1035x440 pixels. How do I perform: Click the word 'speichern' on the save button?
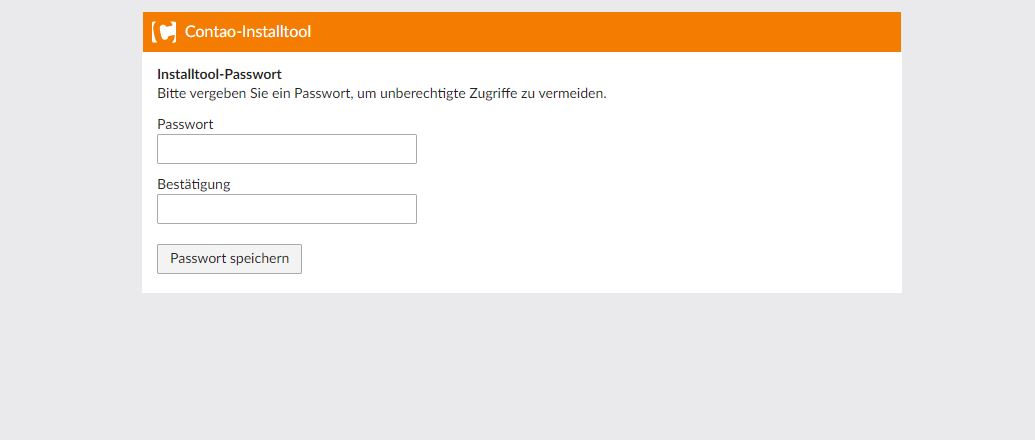pos(259,259)
